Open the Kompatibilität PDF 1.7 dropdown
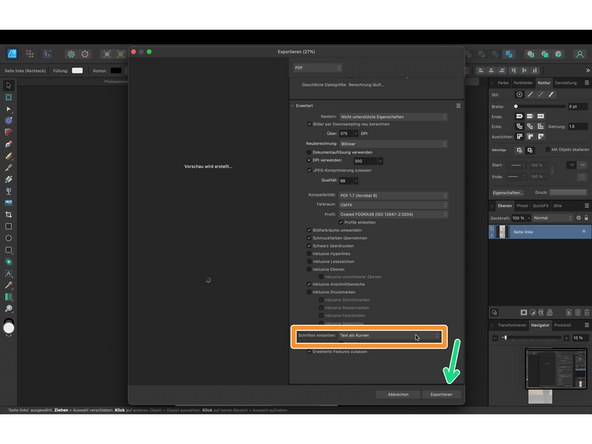This screenshot has height=444, width=592. pyautogui.click(x=393, y=196)
